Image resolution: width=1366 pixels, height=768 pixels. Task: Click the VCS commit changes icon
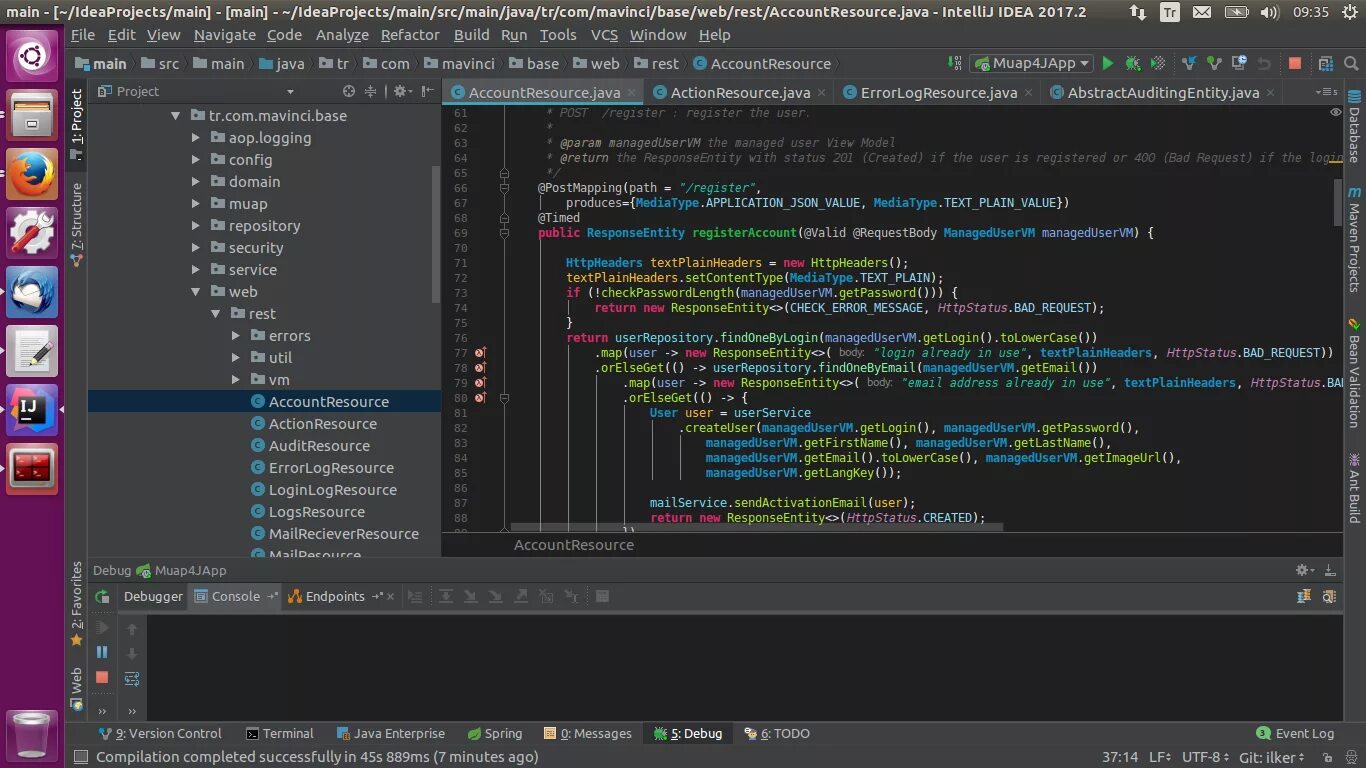1214,63
